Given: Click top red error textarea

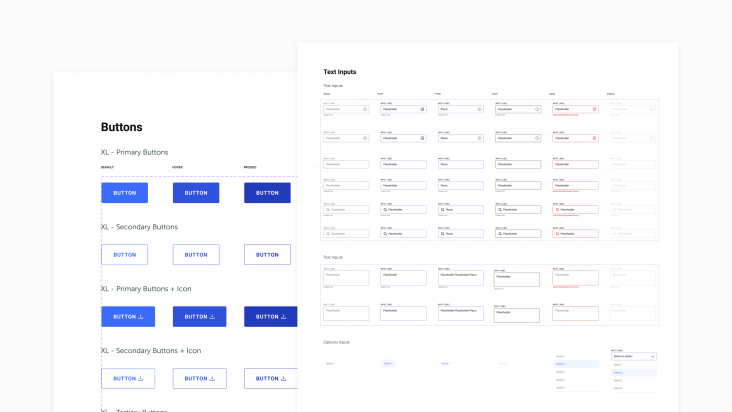Looking at the screenshot, I should click(575, 278).
